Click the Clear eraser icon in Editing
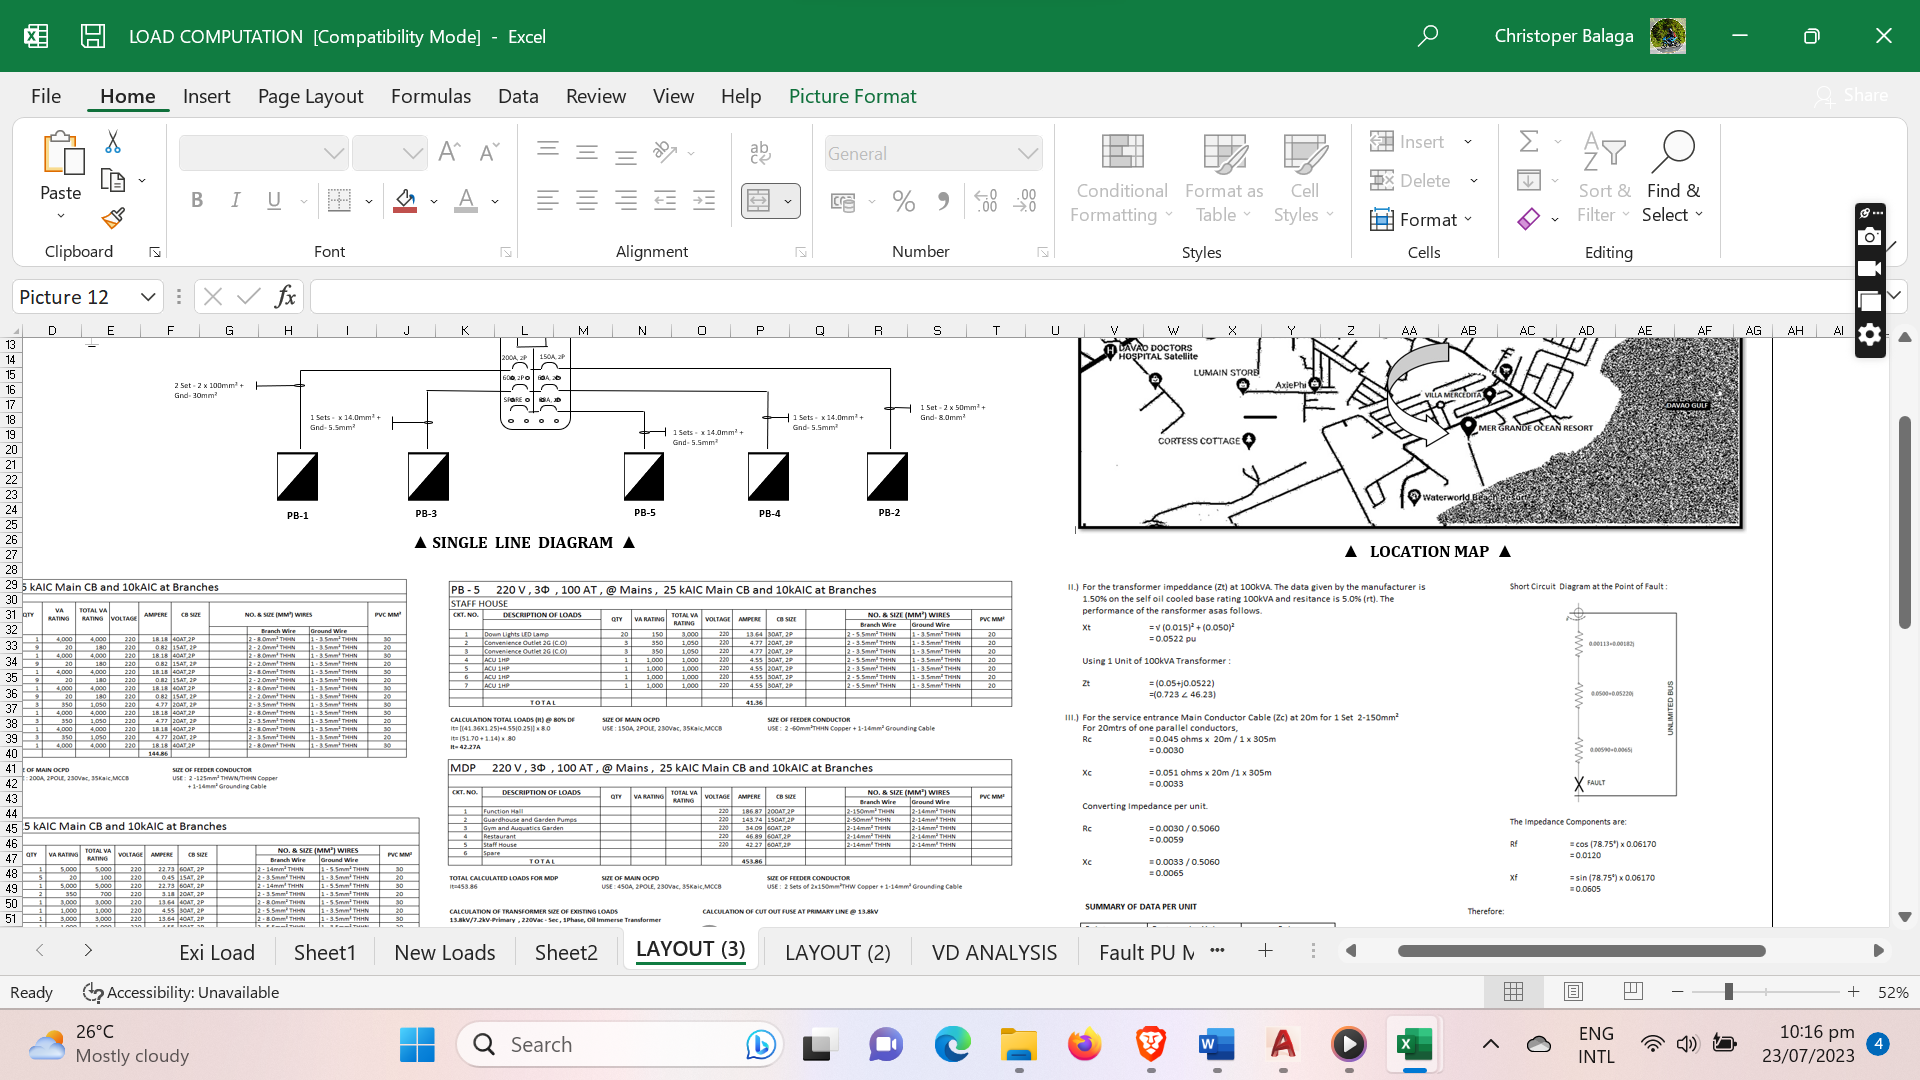 [1529, 219]
